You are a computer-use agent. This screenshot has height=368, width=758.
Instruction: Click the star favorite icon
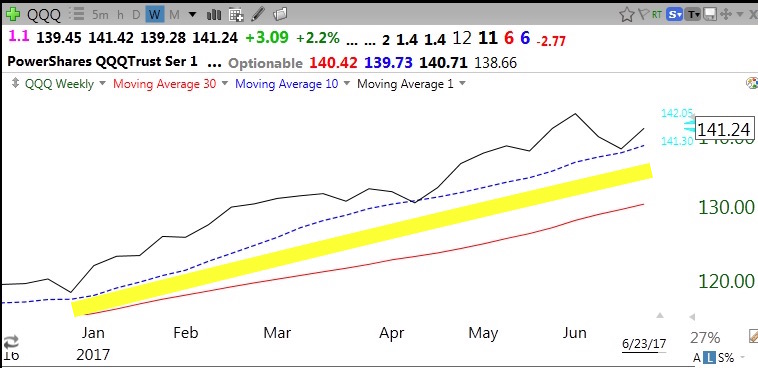(x=627, y=15)
